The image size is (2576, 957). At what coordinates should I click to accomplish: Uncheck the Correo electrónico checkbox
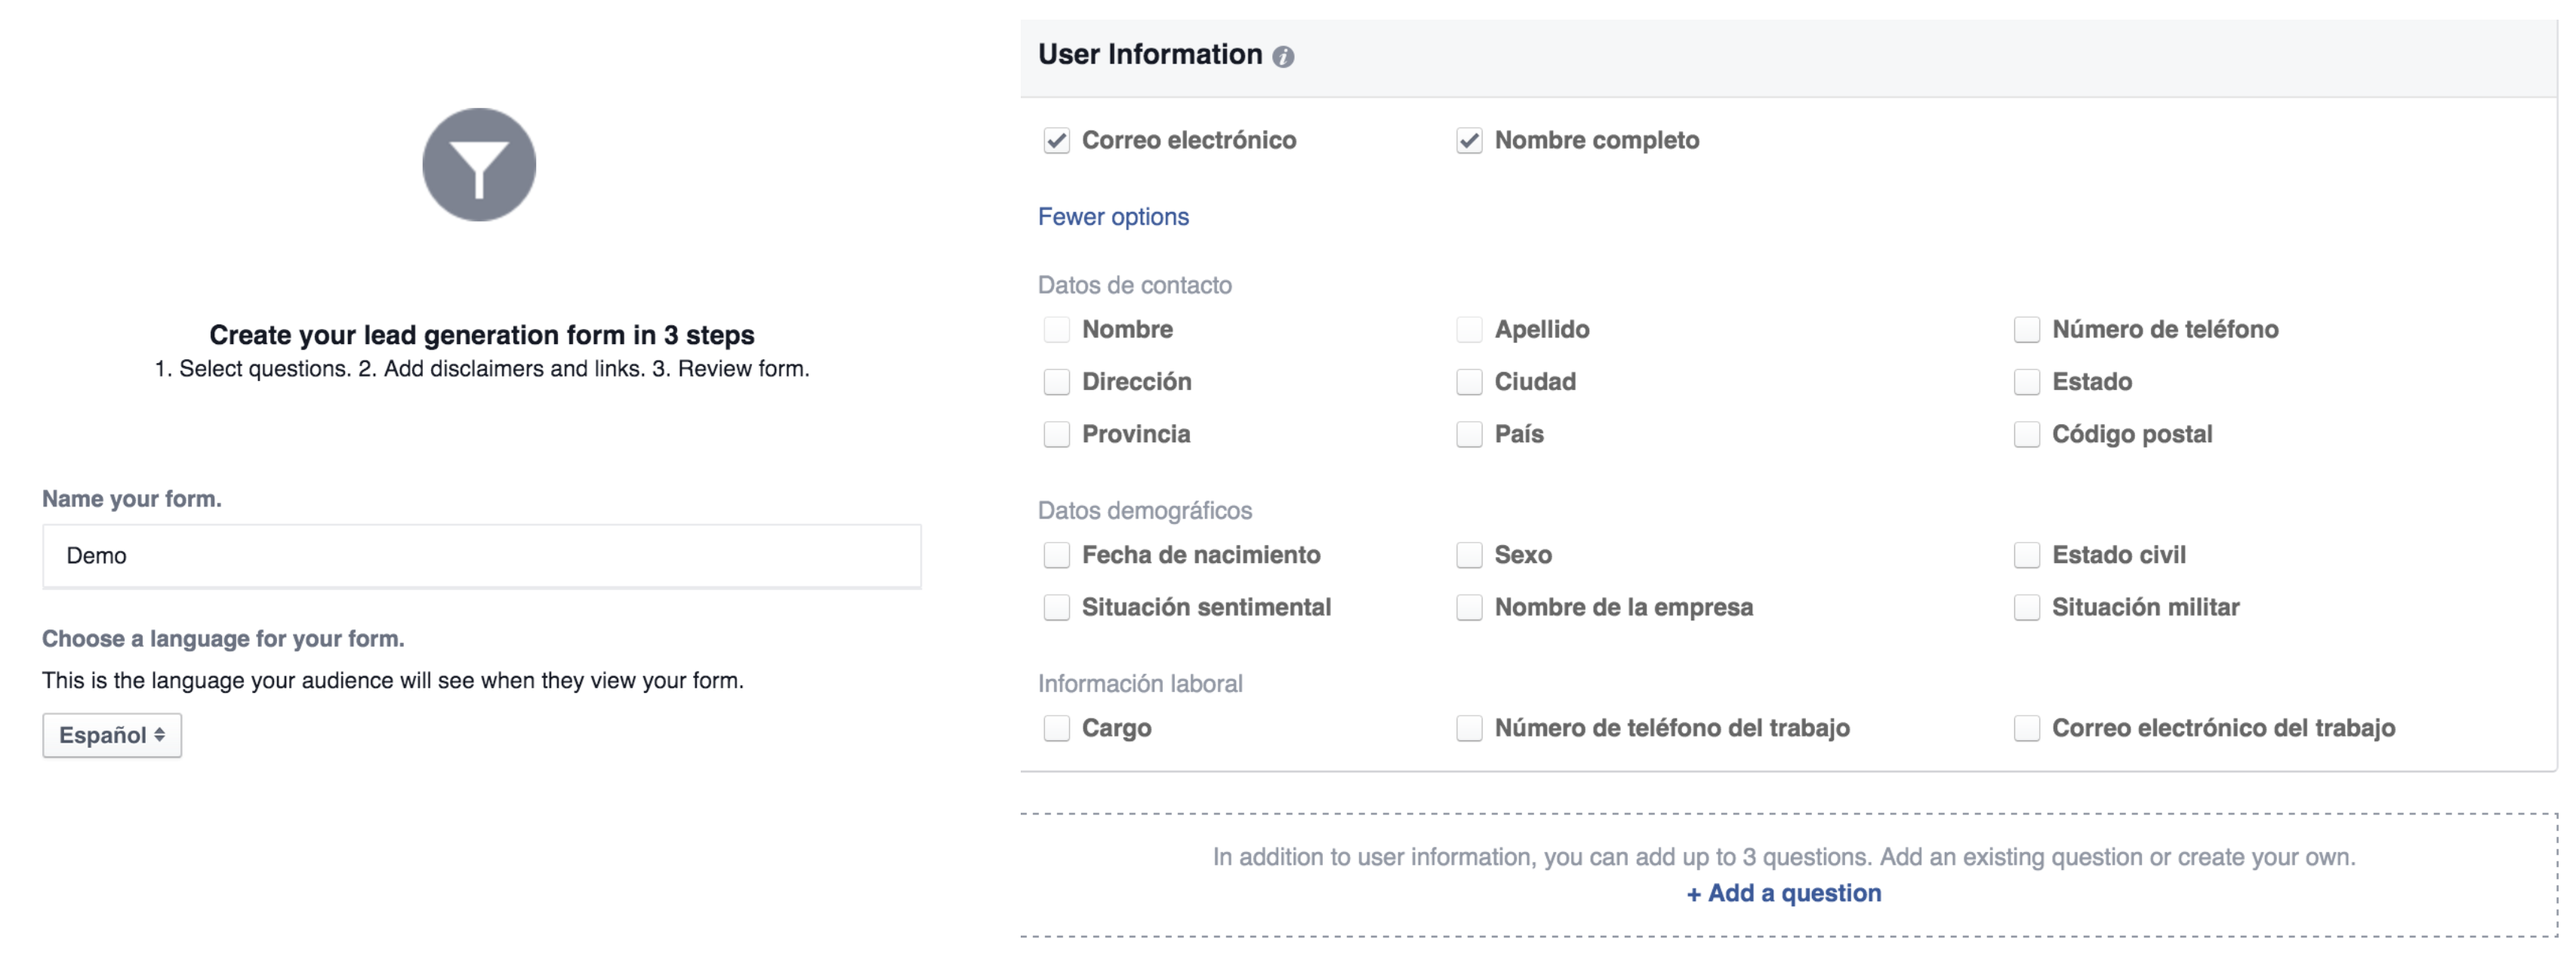pos(1056,141)
